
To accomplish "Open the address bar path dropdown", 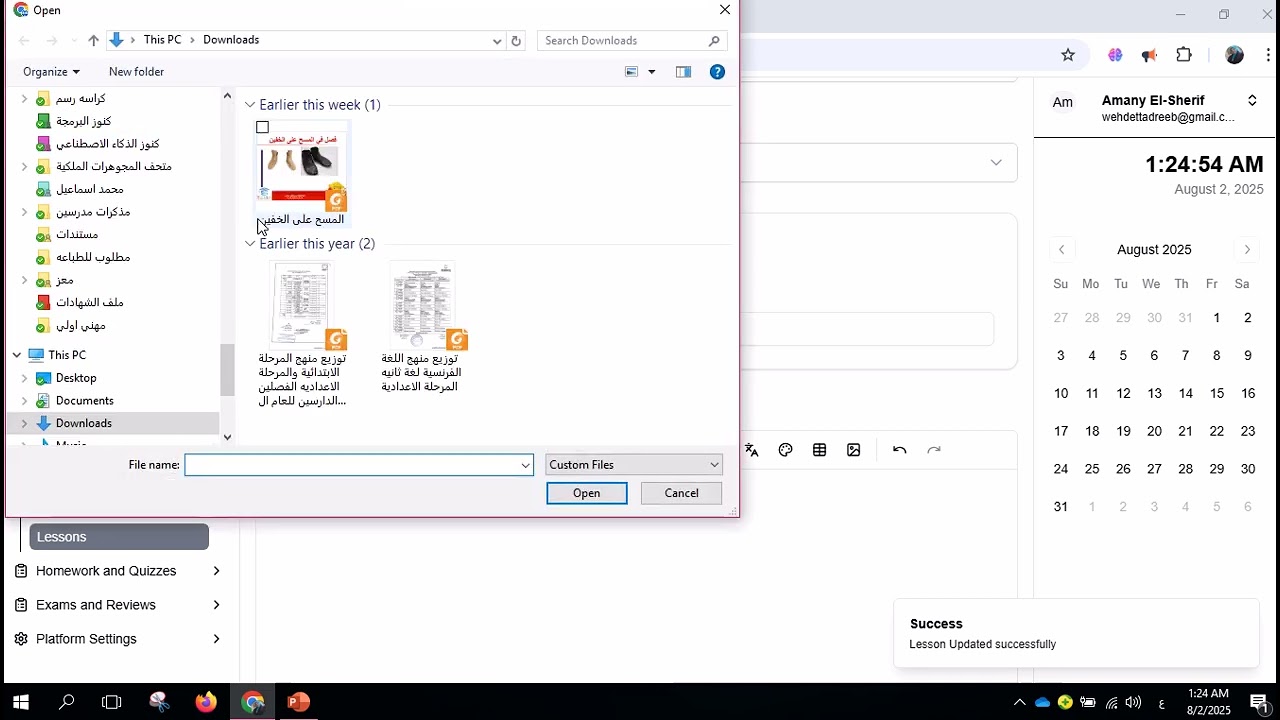I will point(497,41).
